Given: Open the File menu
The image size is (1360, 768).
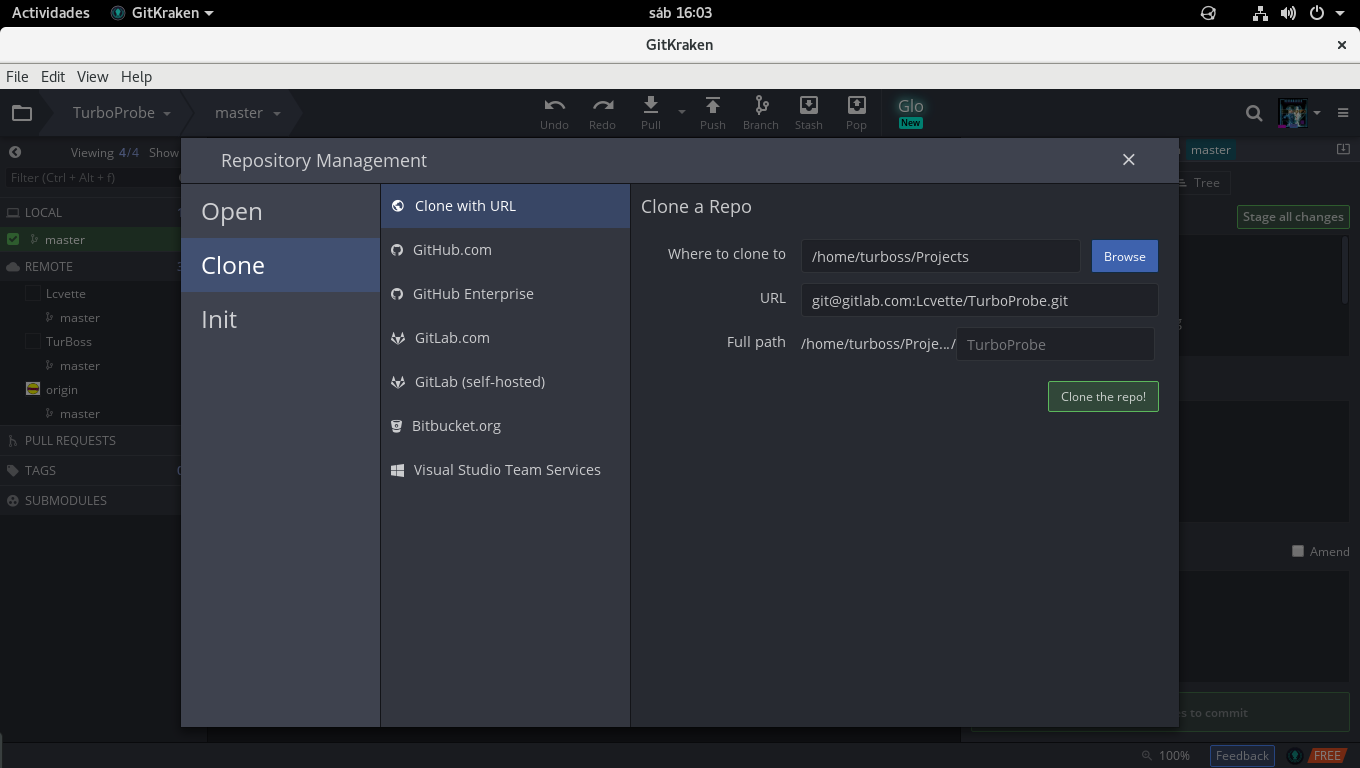Looking at the screenshot, I should [x=17, y=76].
